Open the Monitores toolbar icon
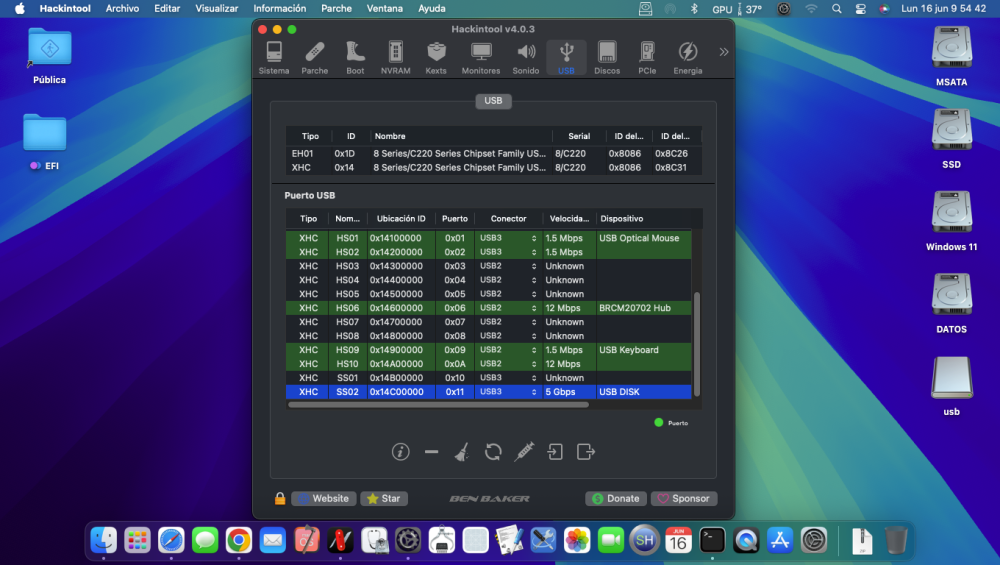 pos(481,58)
